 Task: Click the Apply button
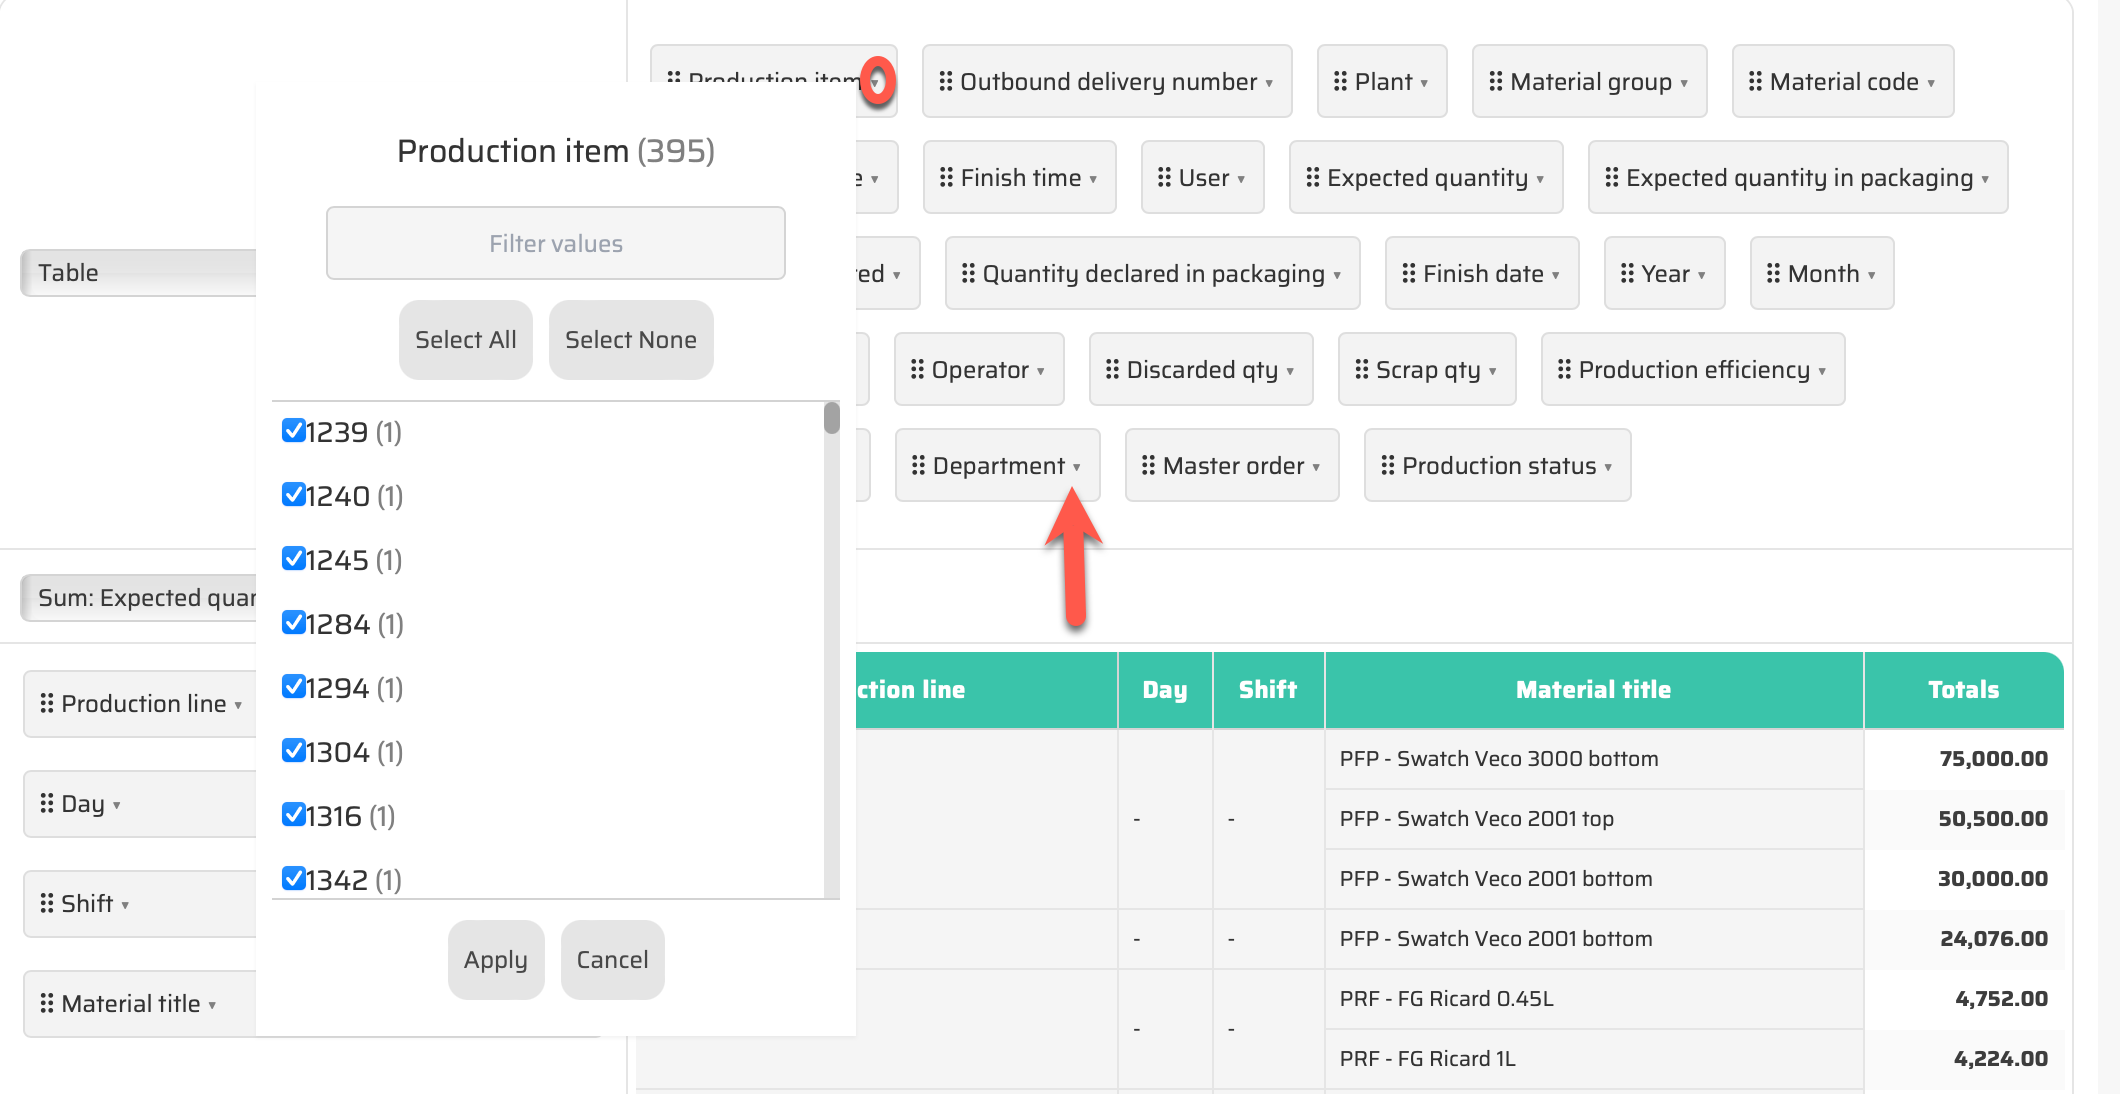tap(495, 959)
